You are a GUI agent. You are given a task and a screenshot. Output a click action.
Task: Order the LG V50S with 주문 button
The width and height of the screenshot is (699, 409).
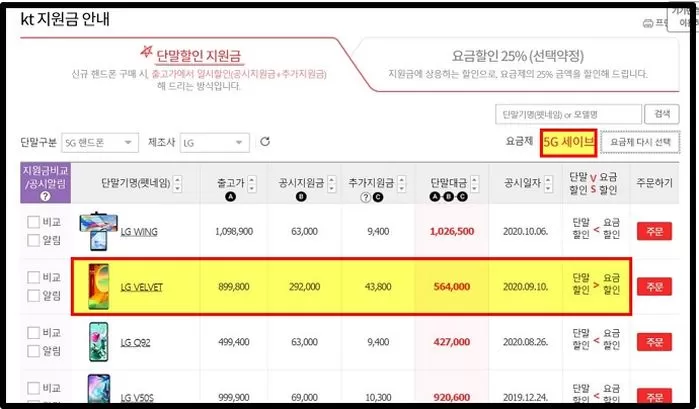click(654, 396)
